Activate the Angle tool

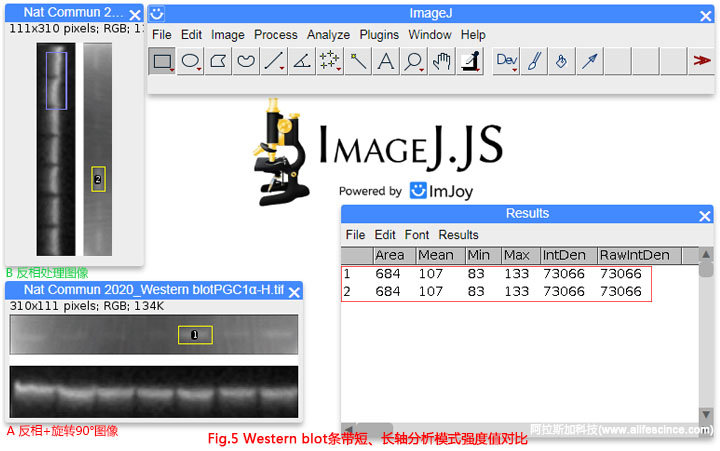301,62
